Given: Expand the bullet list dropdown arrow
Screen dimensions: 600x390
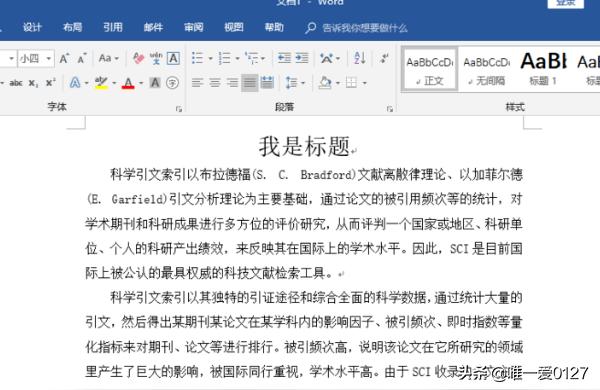Looking at the screenshot, I should 210,59.
